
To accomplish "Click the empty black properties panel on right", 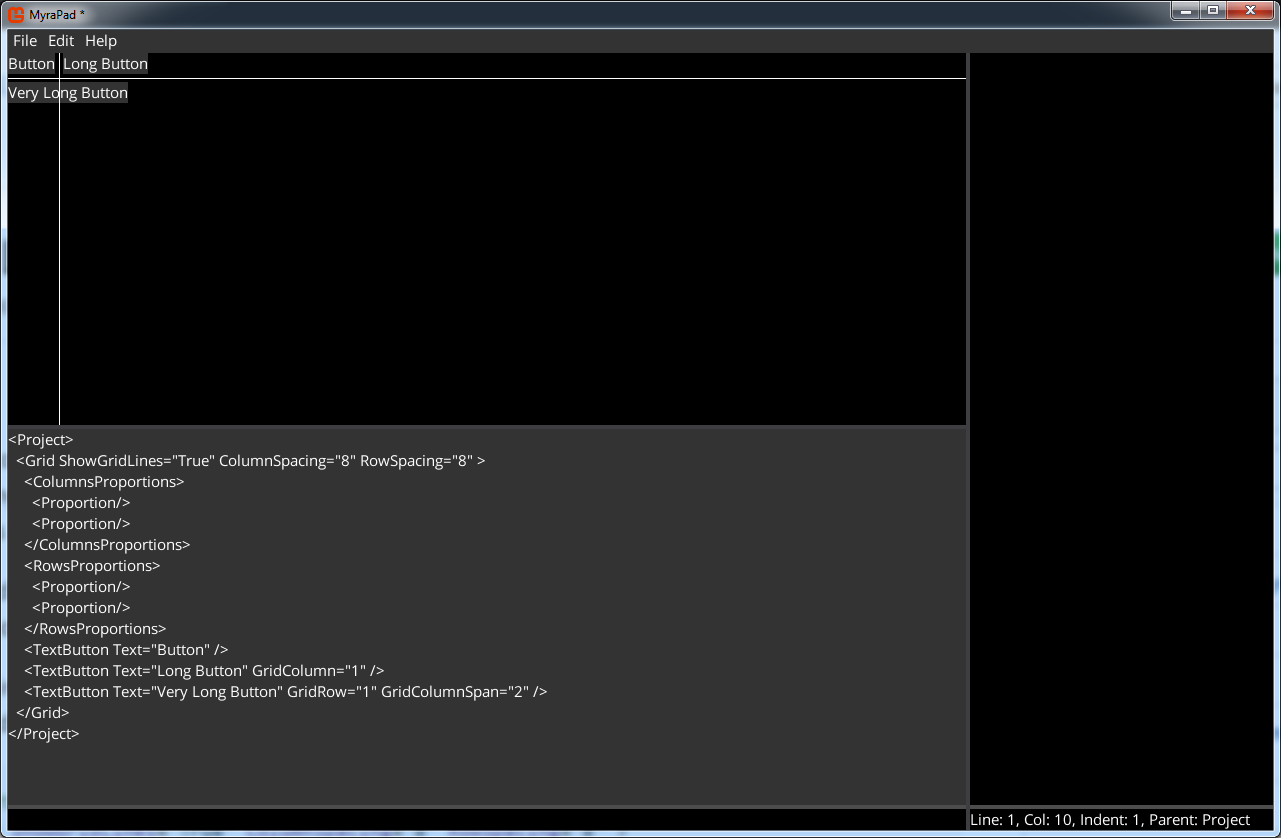I will pos(1121,400).
